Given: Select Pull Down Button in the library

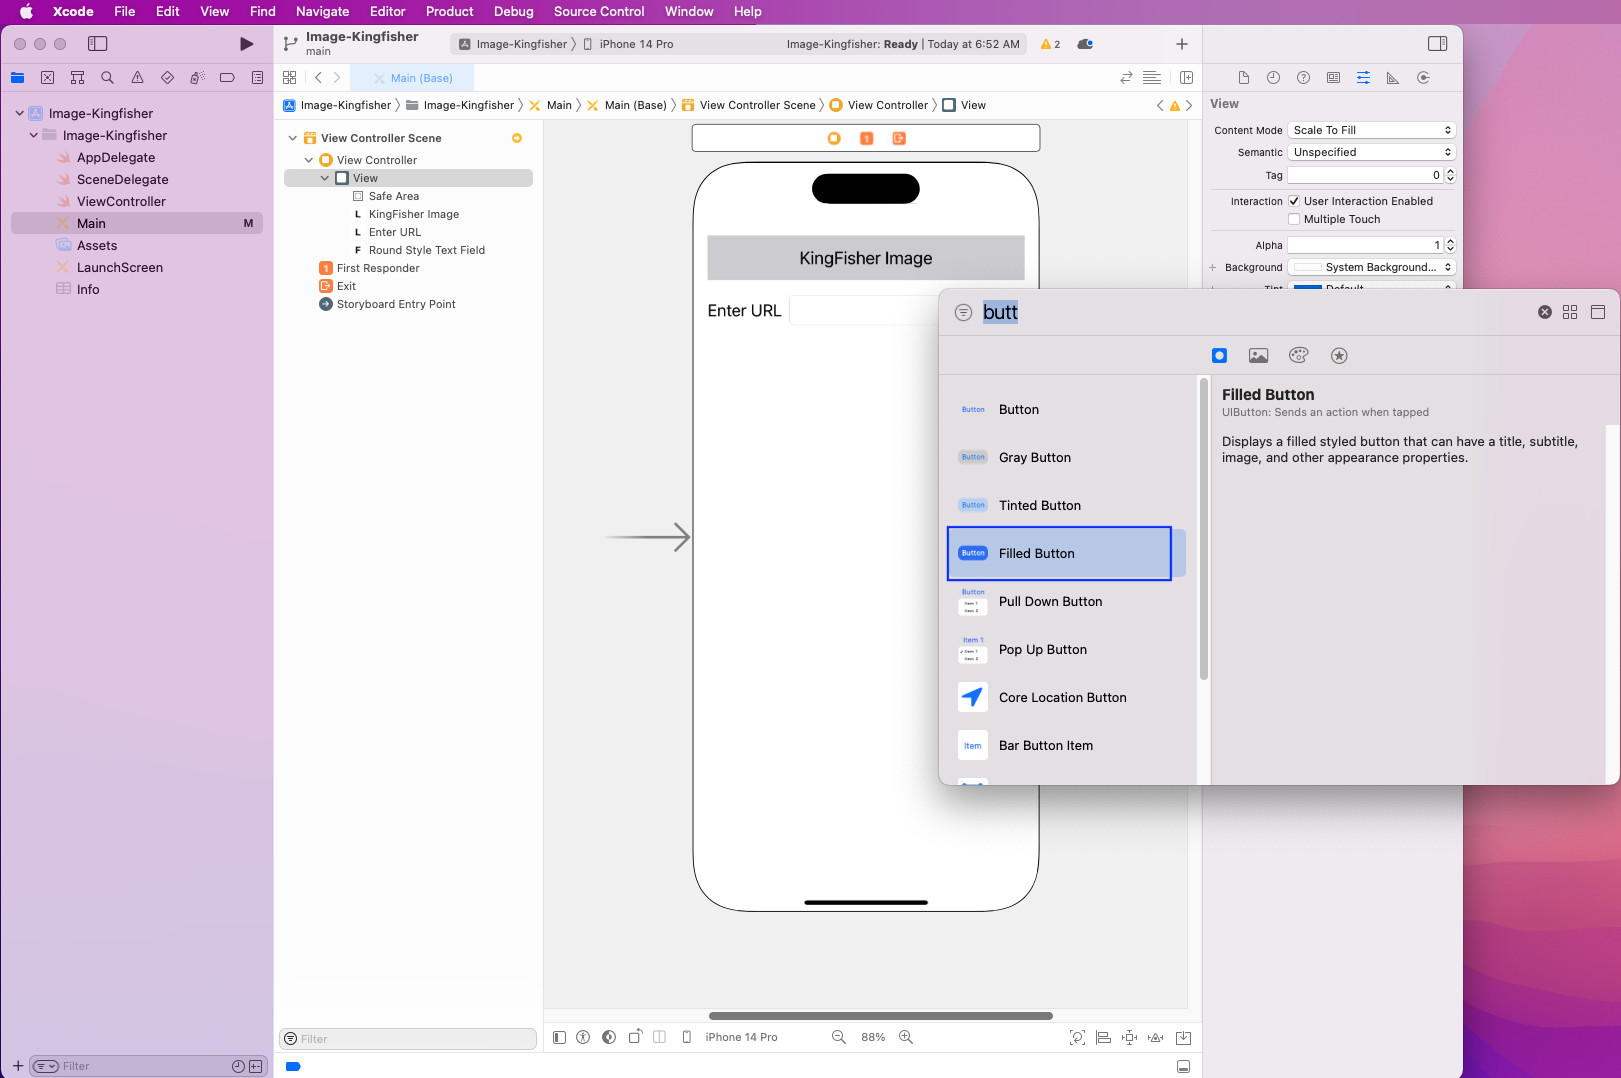Looking at the screenshot, I should (1066, 601).
